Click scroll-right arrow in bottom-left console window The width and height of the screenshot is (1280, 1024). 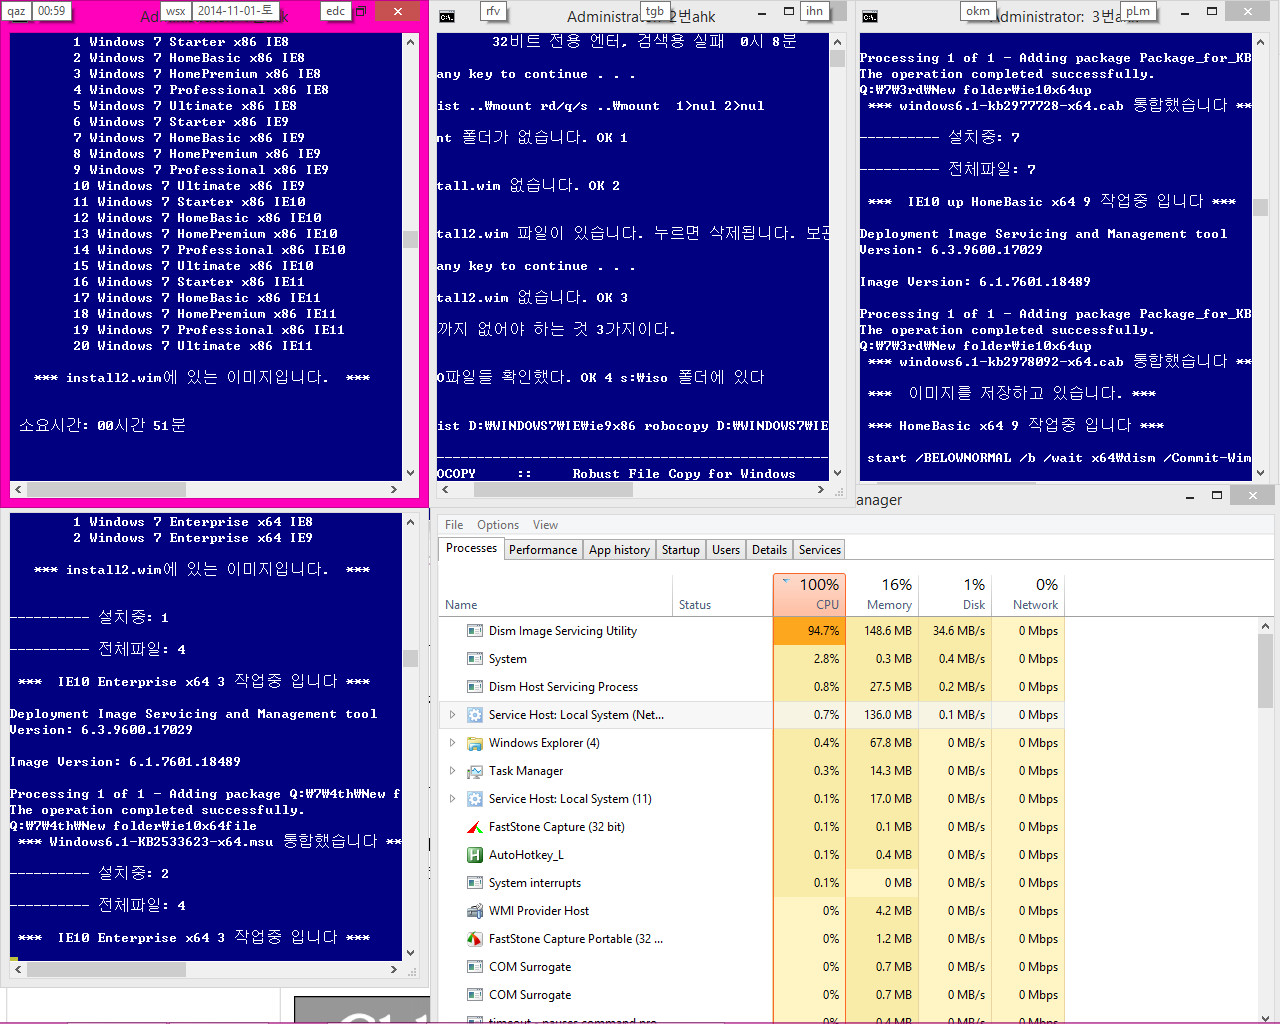[394, 970]
